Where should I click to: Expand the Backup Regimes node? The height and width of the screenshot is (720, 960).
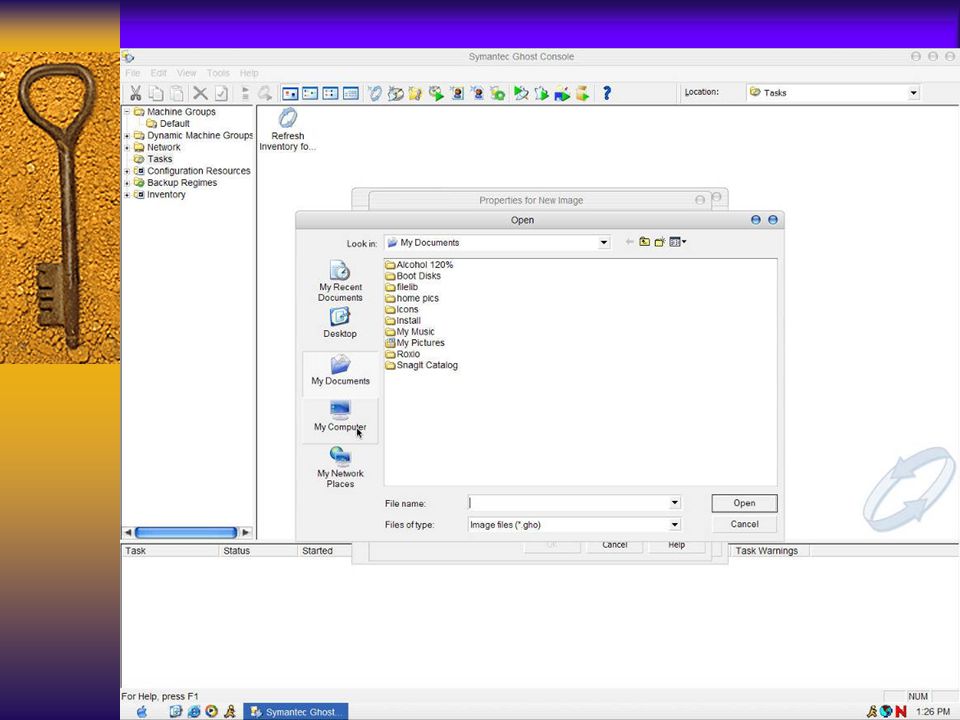click(x=127, y=182)
